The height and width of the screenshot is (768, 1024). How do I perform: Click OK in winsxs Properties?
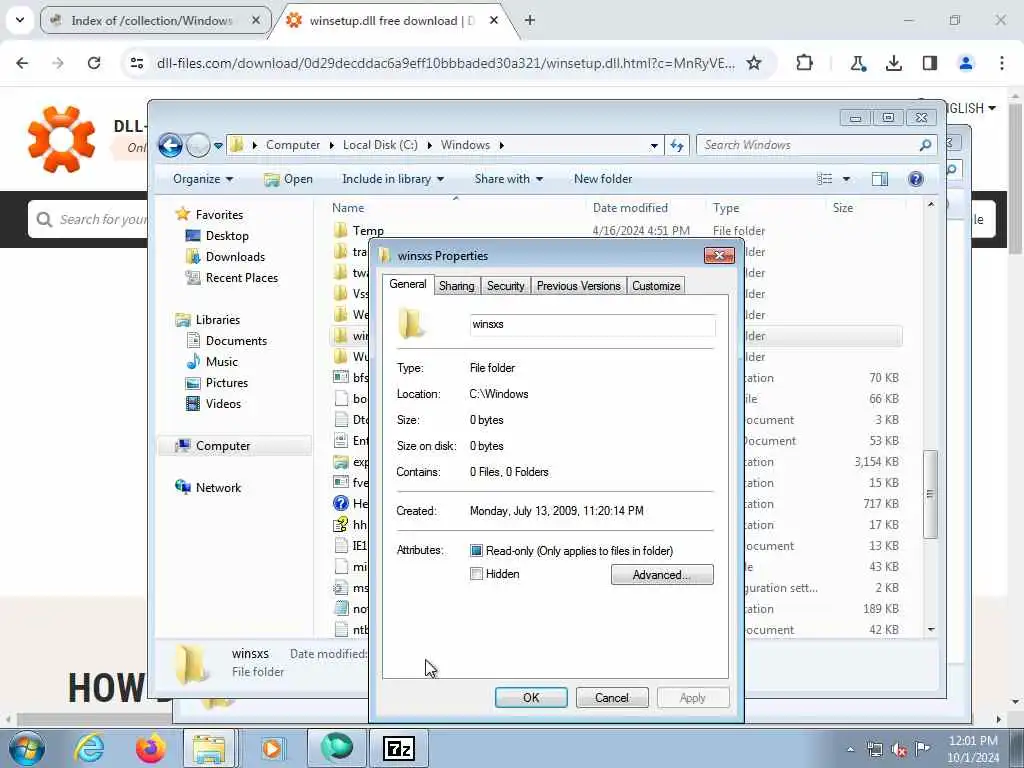pos(531,697)
